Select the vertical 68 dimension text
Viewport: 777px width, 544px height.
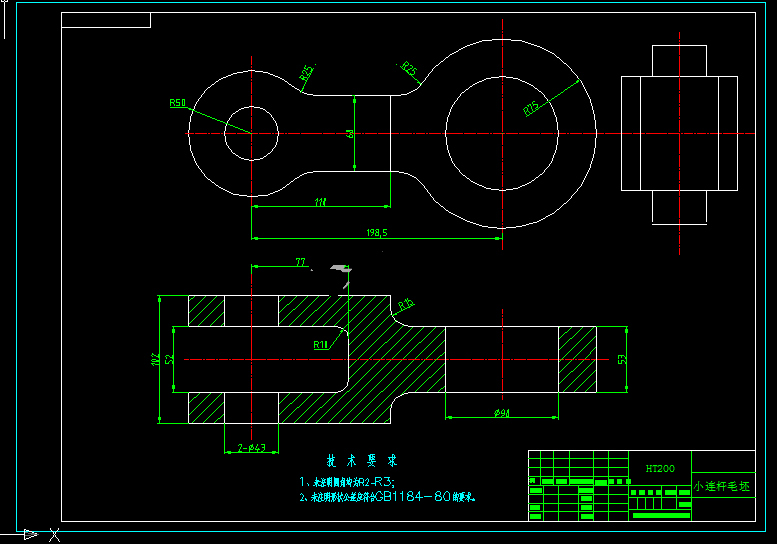350,134
